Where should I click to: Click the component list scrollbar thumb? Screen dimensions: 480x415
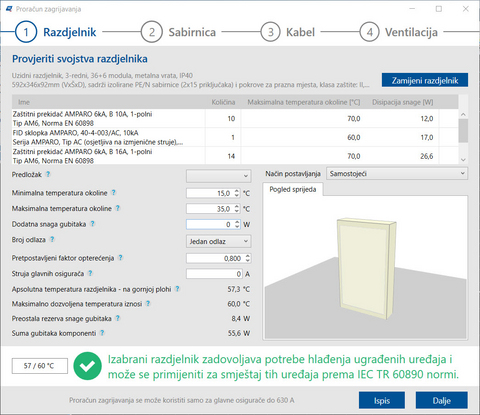tap(463, 131)
